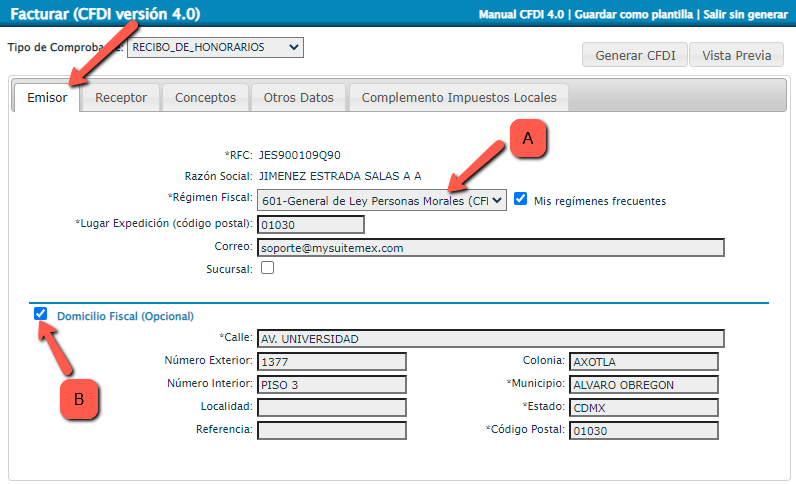The height and width of the screenshot is (484, 796).
Task: Open the Tipo de Comprobante dropdown
Action: click(x=214, y=47)
